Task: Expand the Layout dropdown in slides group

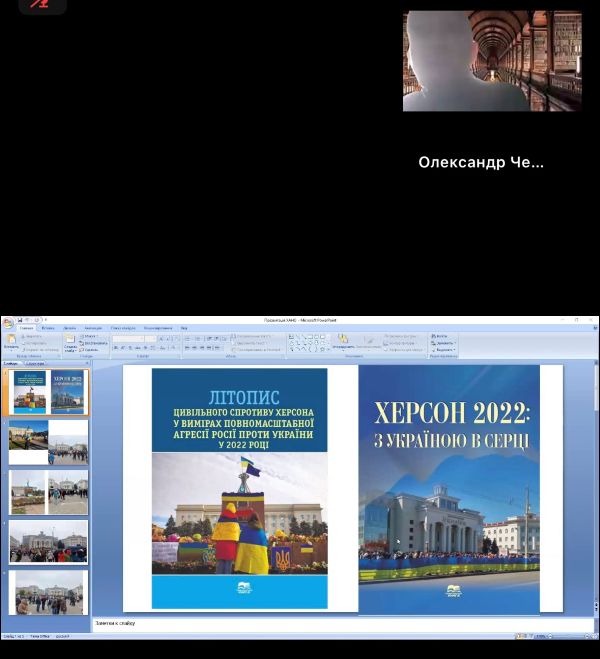Action: click(90, 336)
